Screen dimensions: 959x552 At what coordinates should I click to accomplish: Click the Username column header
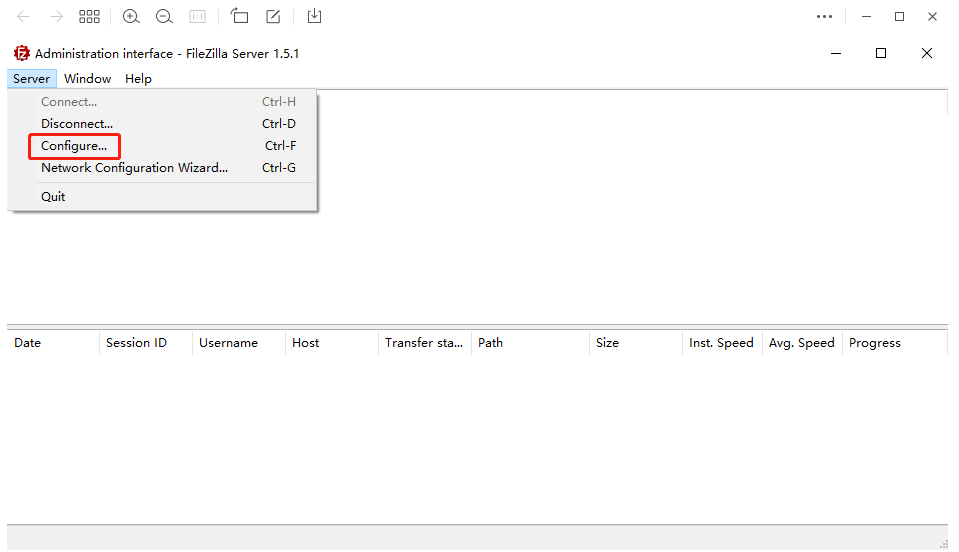239,343
